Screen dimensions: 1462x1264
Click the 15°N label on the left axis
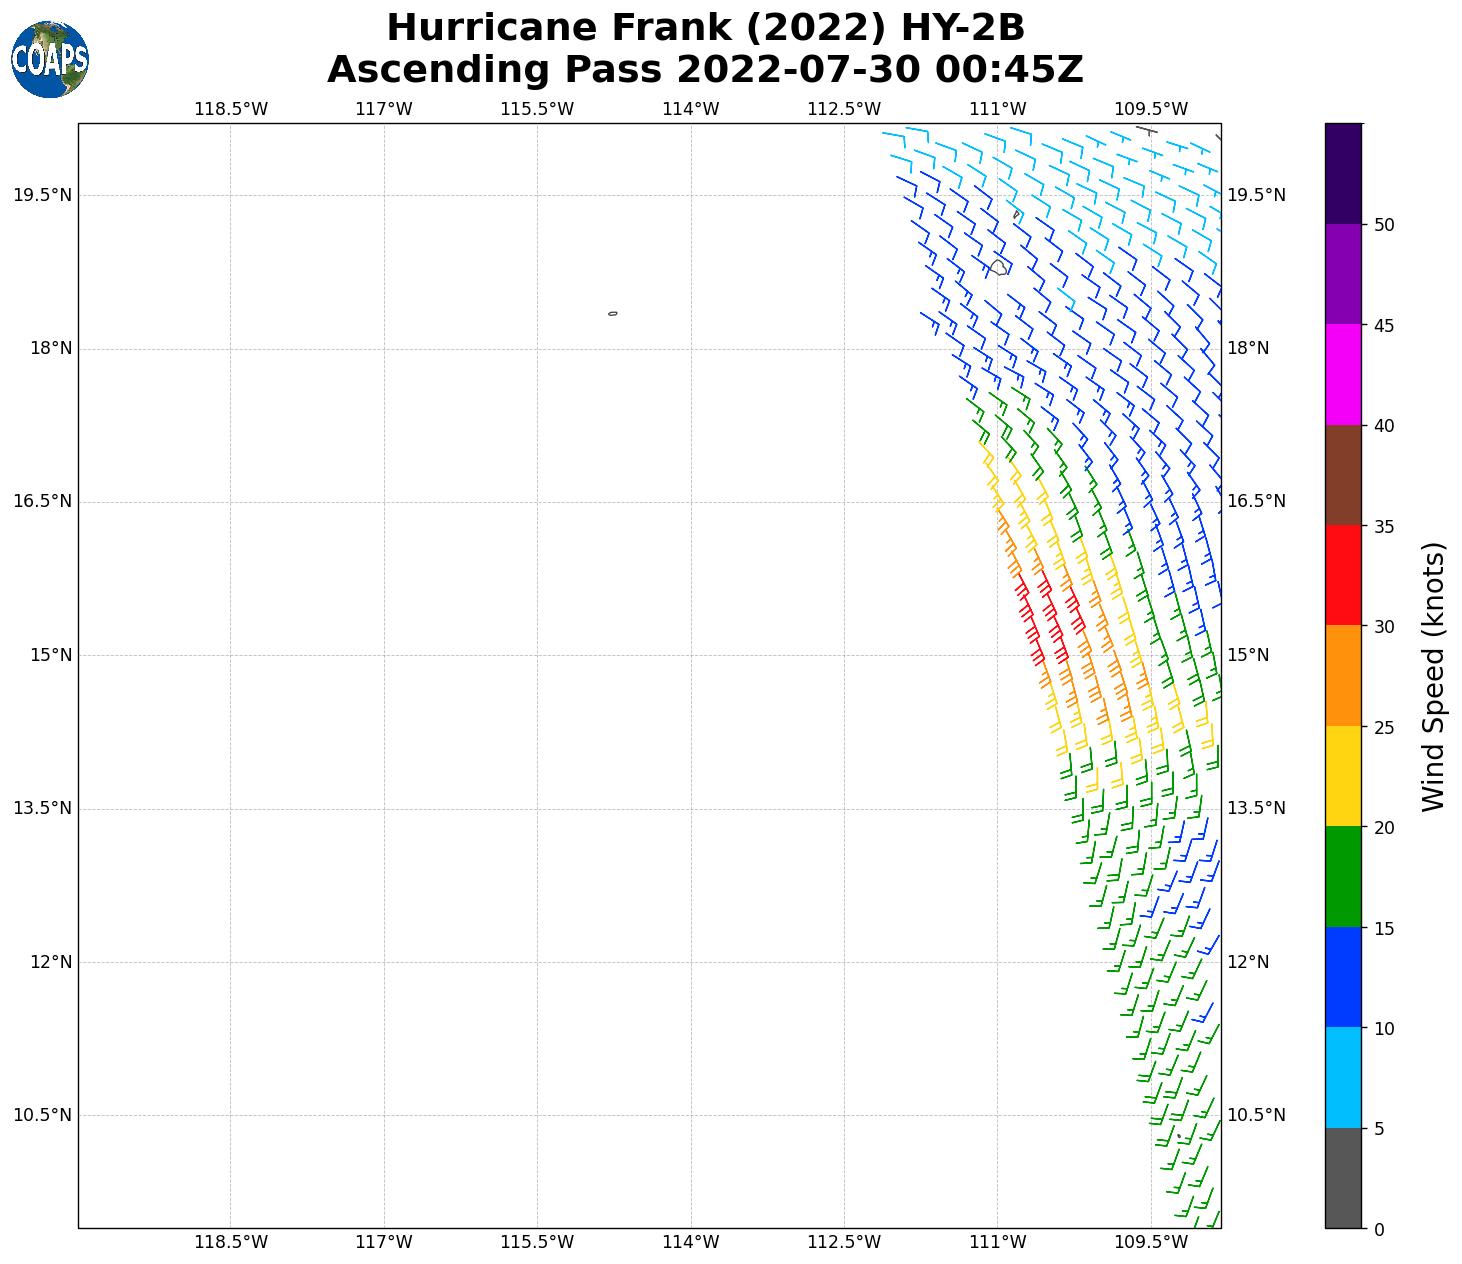click(50, 655)
